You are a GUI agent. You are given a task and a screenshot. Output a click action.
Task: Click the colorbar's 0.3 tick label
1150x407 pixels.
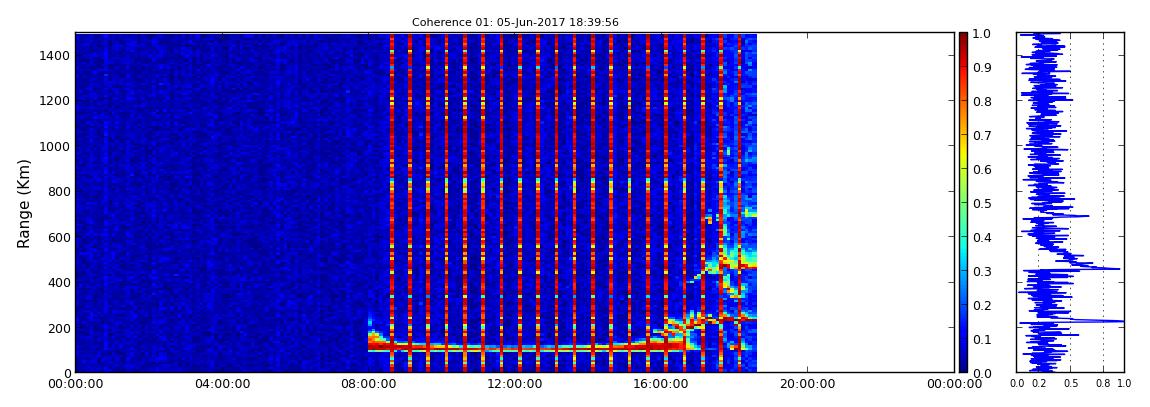(x=982, y=271)
